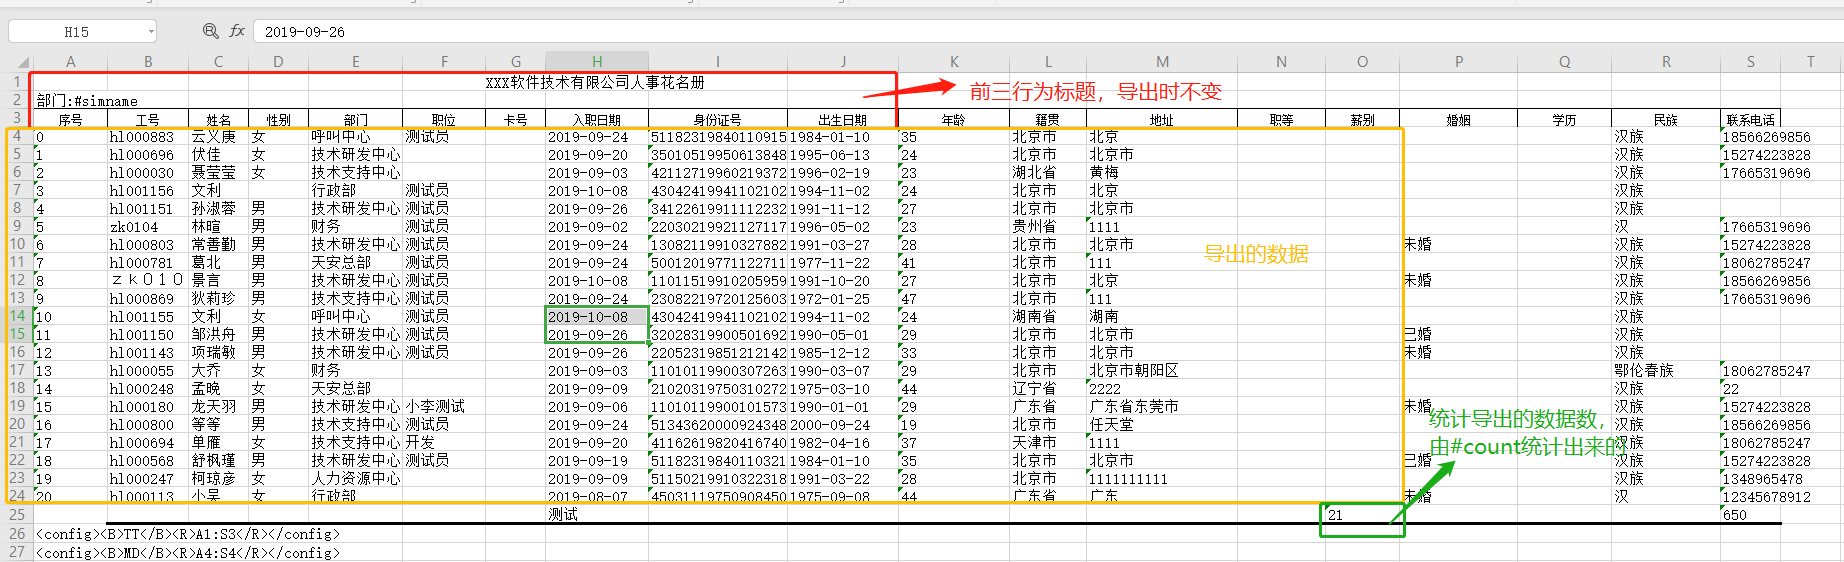Click the config cell containing A1:S3
The width and height of the screenshot is (1844, 562).
click(x=185, y=534)
